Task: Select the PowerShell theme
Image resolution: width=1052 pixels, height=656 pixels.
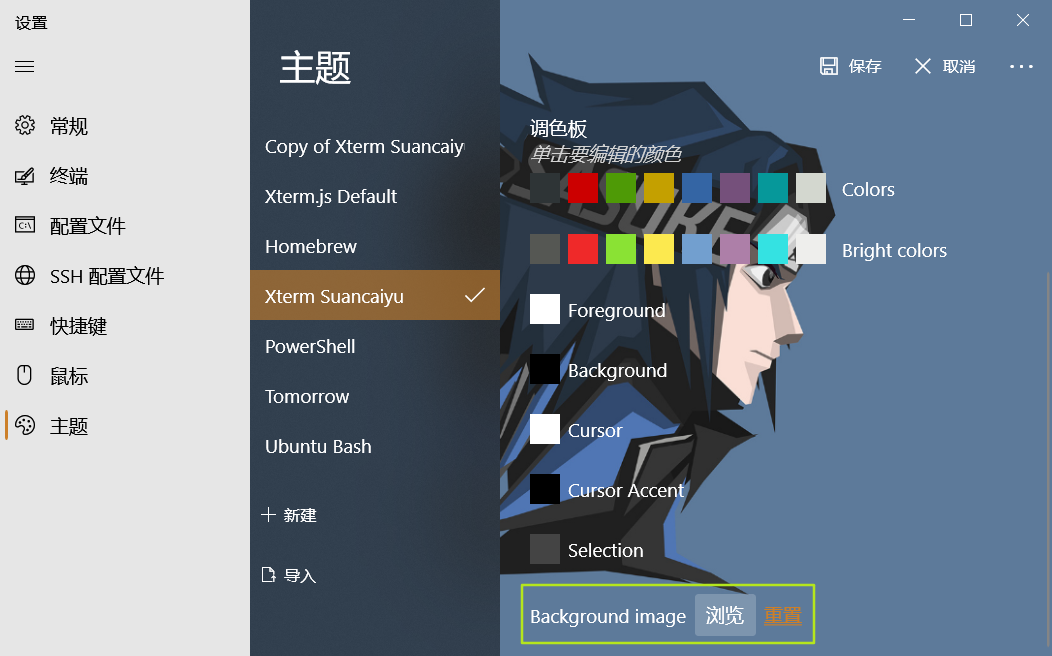Action: [x=310, y=346]
